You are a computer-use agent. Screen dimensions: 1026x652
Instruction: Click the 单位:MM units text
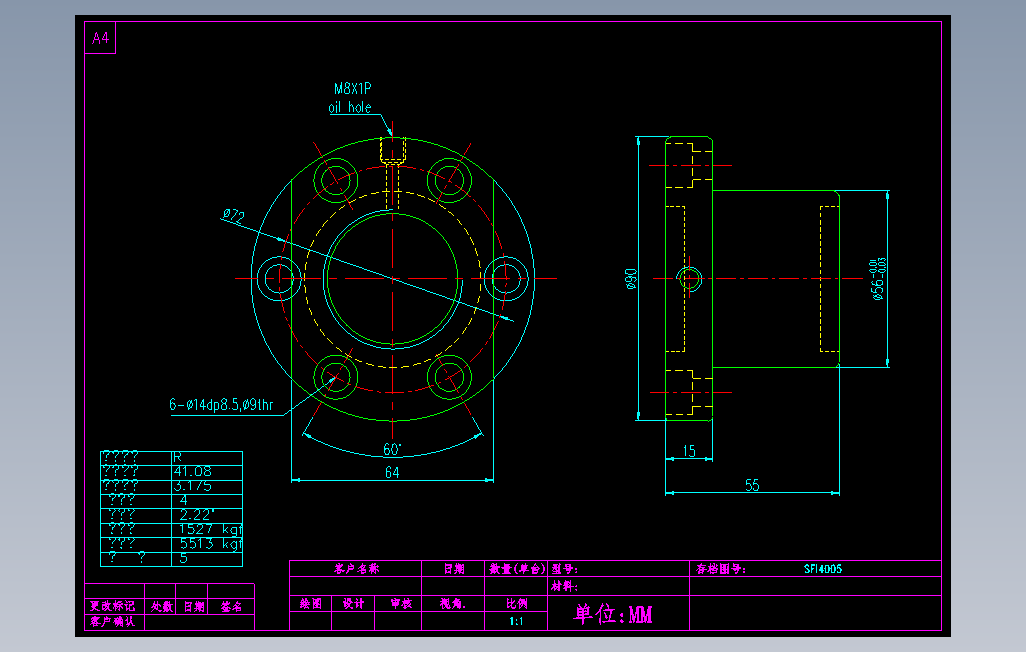pos(613,614)
